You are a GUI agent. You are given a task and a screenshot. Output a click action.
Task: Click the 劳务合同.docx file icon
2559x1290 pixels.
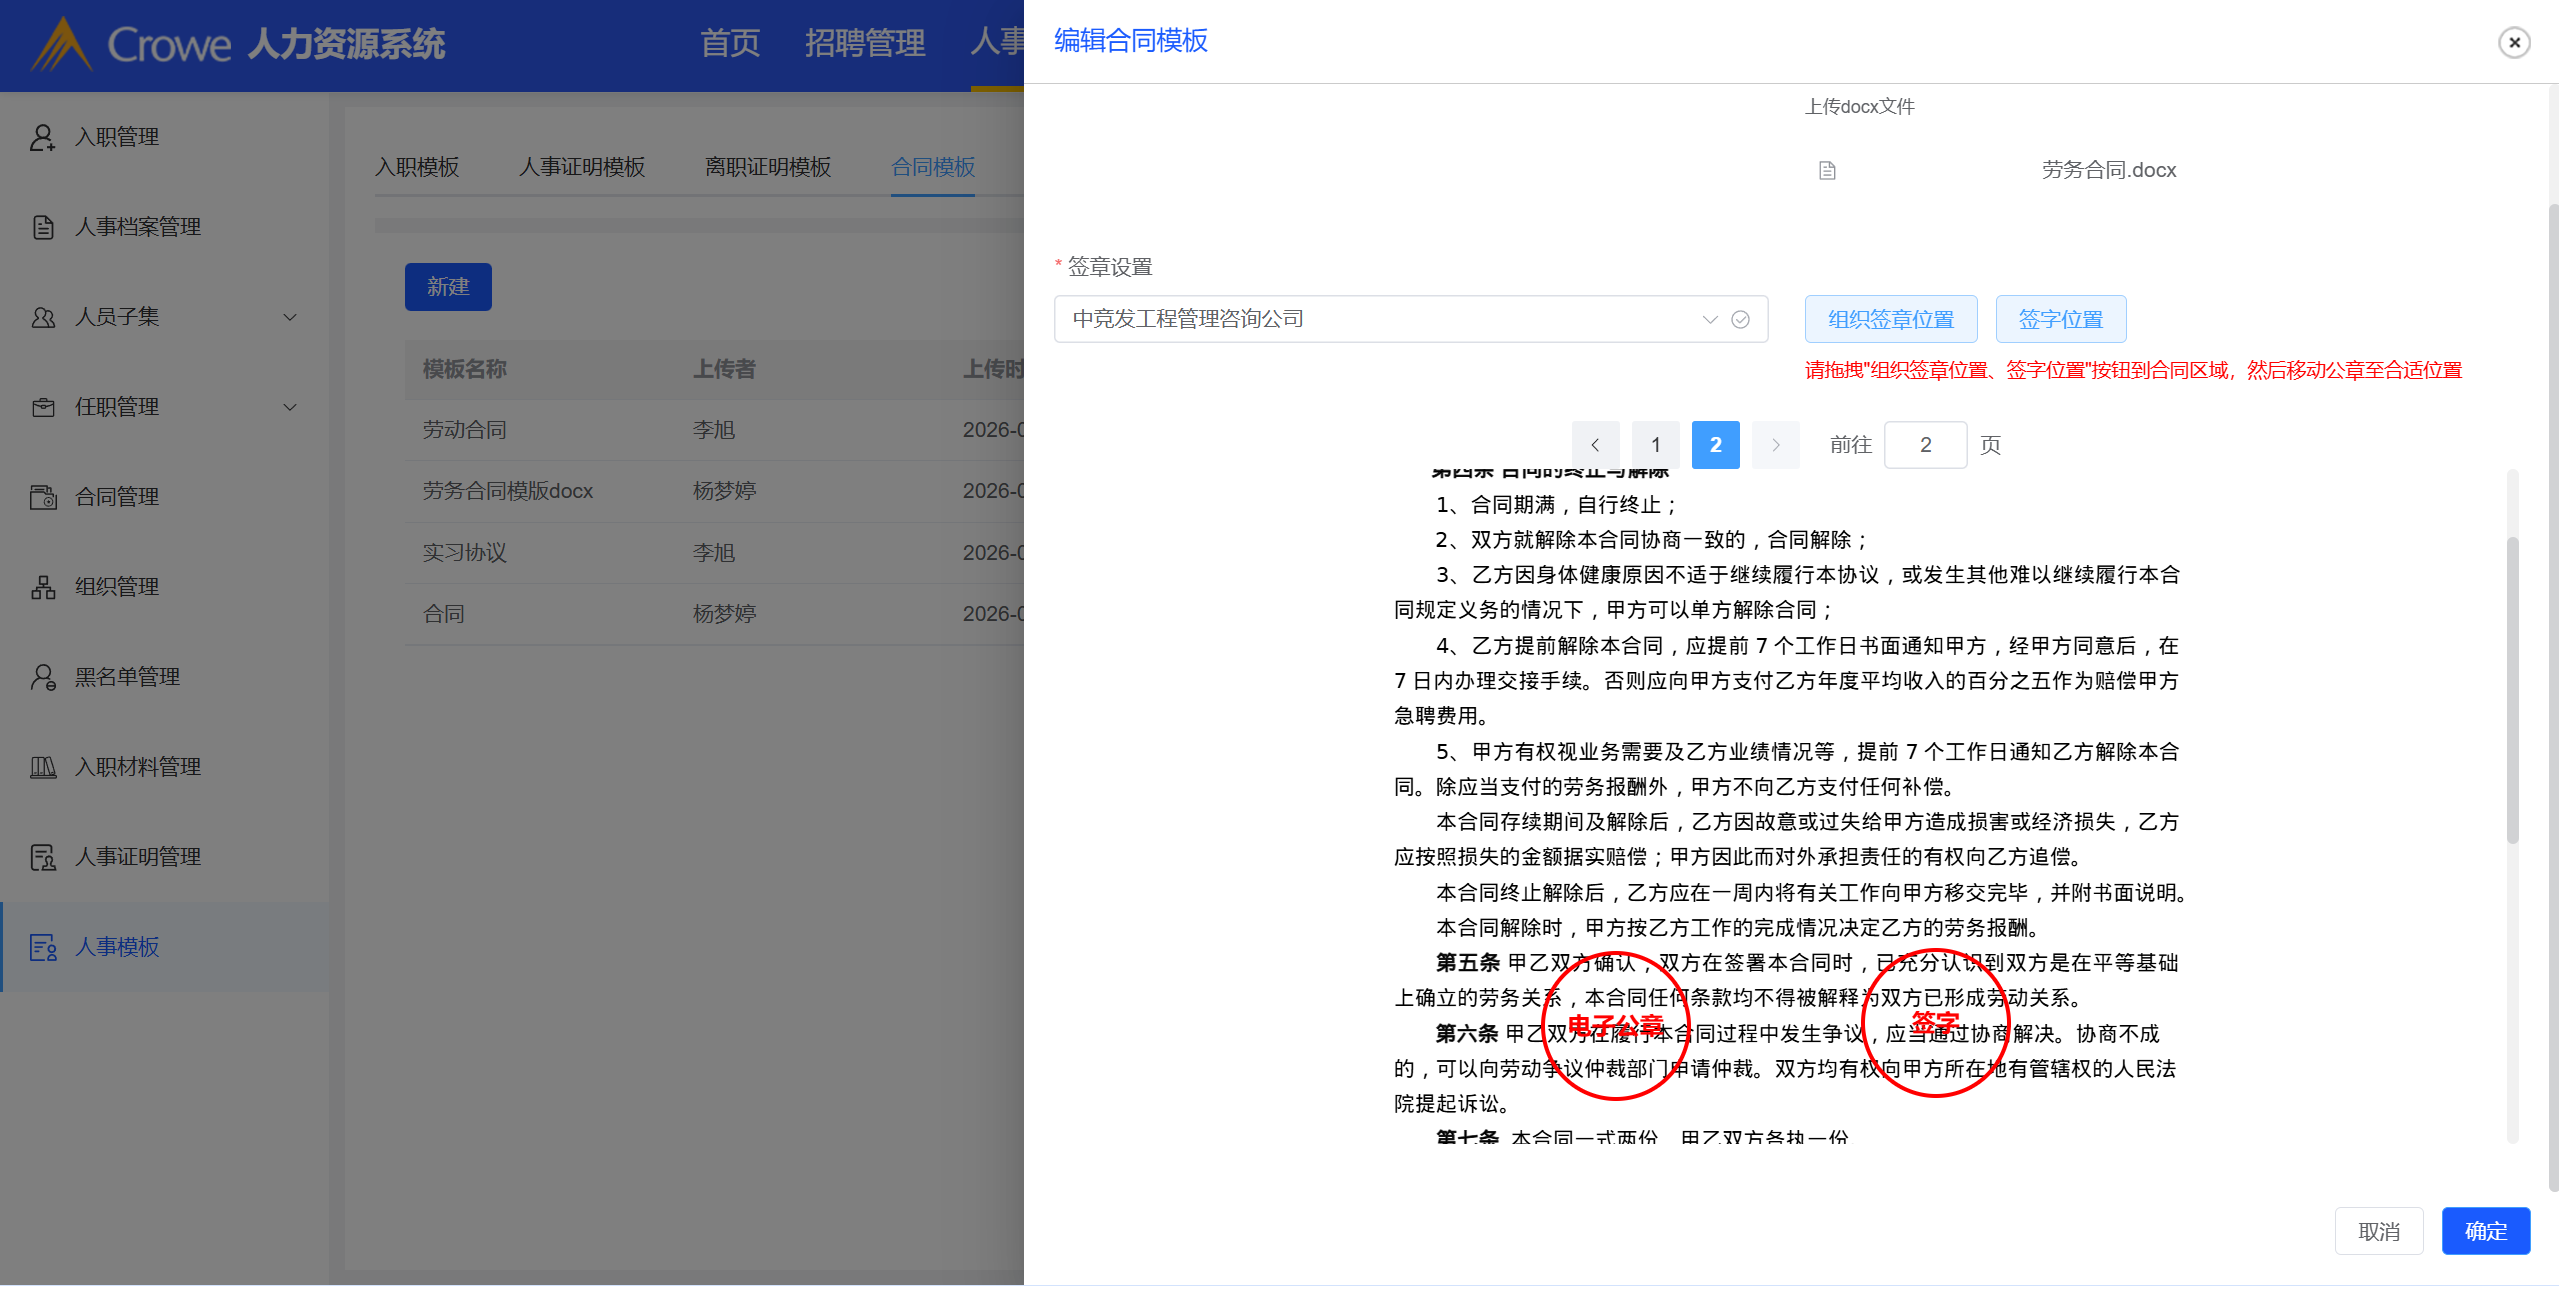(1826, 170)
